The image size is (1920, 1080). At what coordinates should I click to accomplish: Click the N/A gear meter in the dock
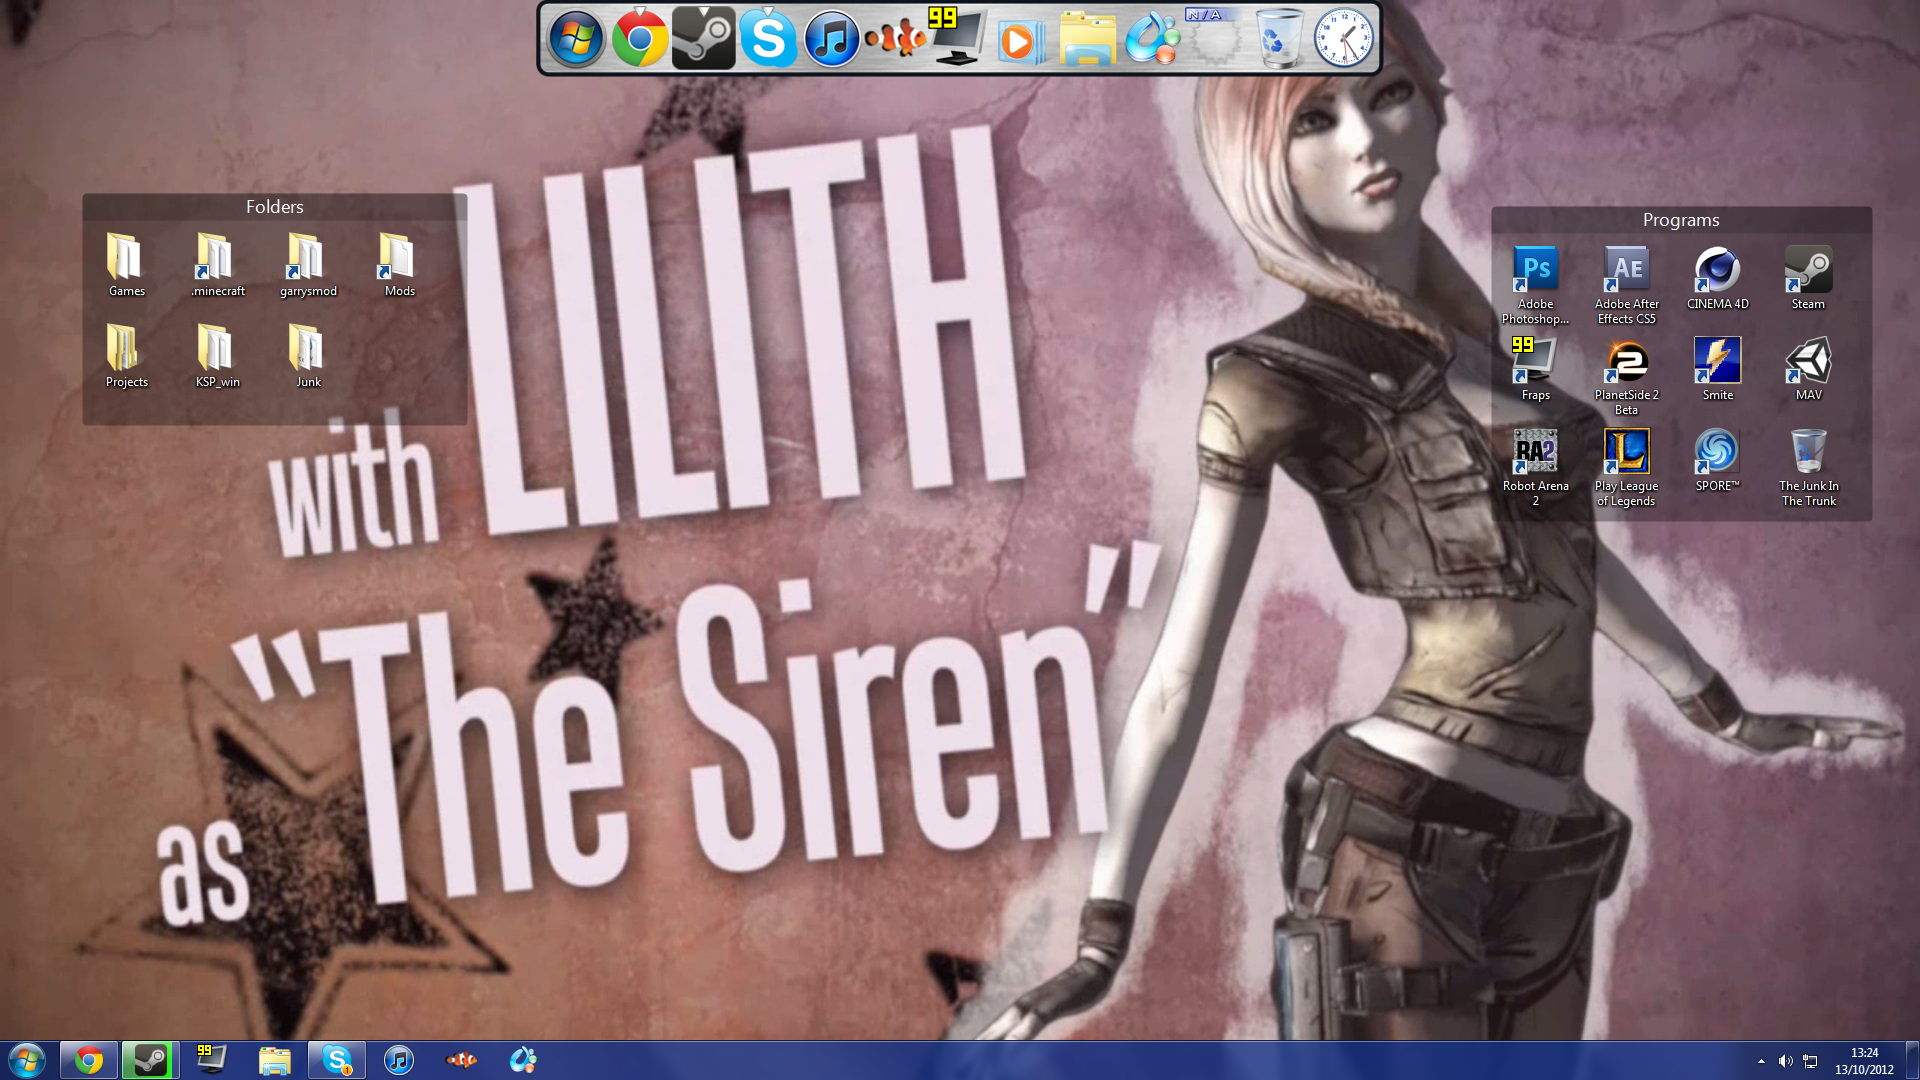[x=1214, y=37]
